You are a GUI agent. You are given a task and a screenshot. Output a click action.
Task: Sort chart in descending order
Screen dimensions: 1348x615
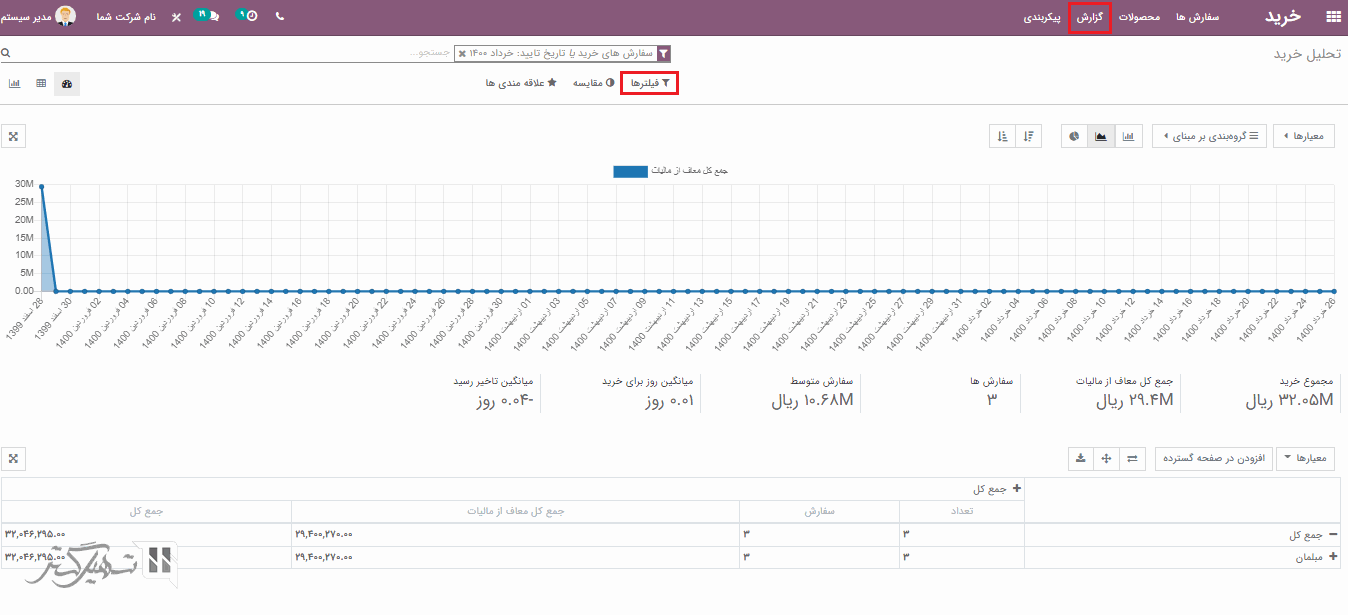(x=1029, y=136)
